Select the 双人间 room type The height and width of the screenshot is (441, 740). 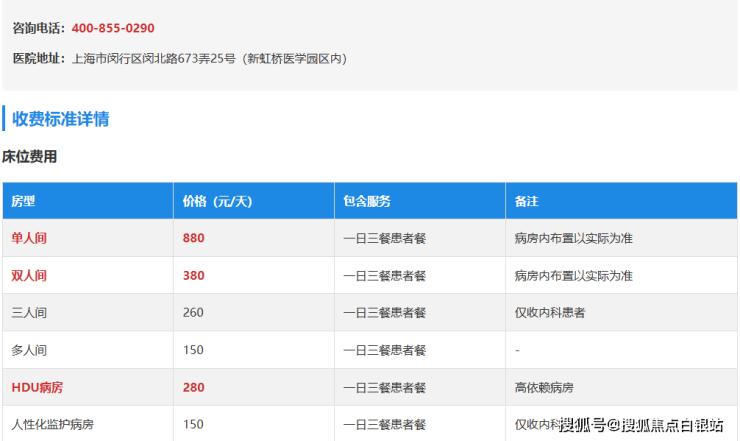29,275
